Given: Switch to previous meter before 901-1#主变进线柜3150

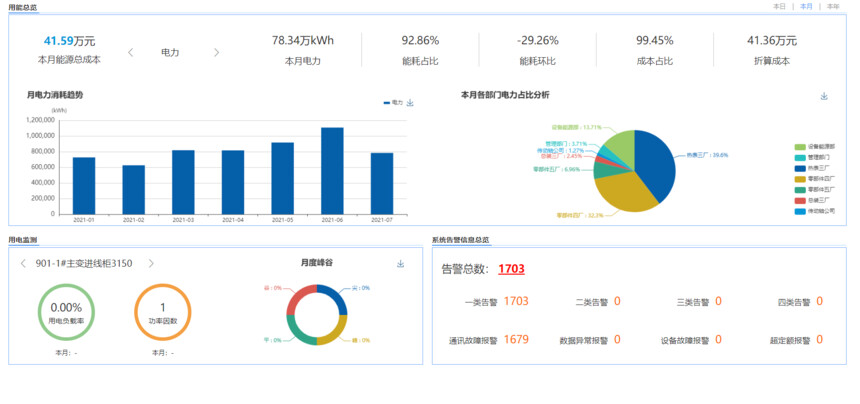Looking at the screenshot, I should pyautogui.click(x=23, y=264).
